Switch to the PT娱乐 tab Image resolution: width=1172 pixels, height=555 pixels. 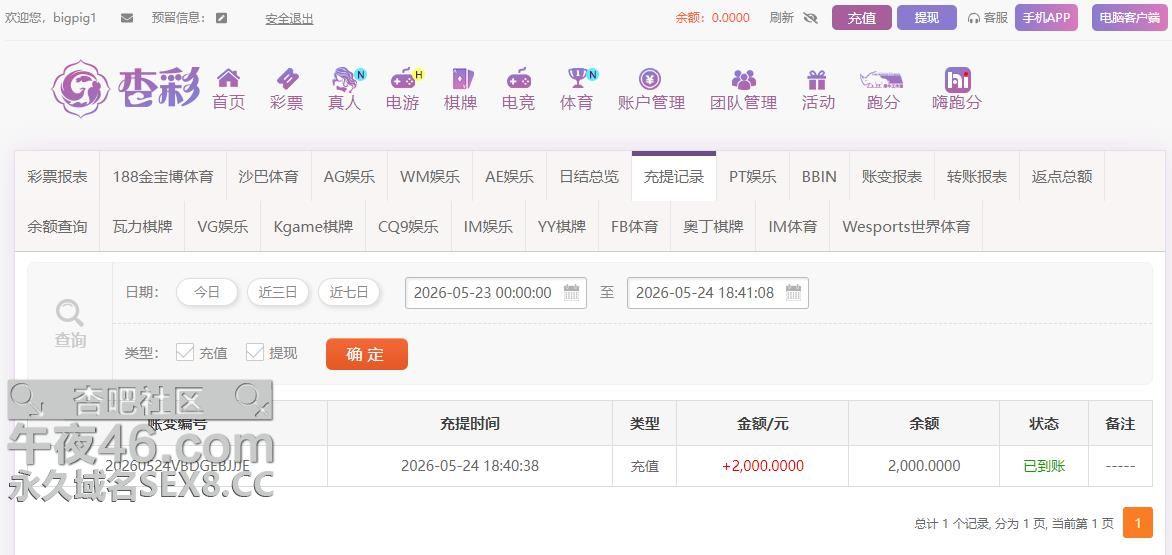coord(753,177)
